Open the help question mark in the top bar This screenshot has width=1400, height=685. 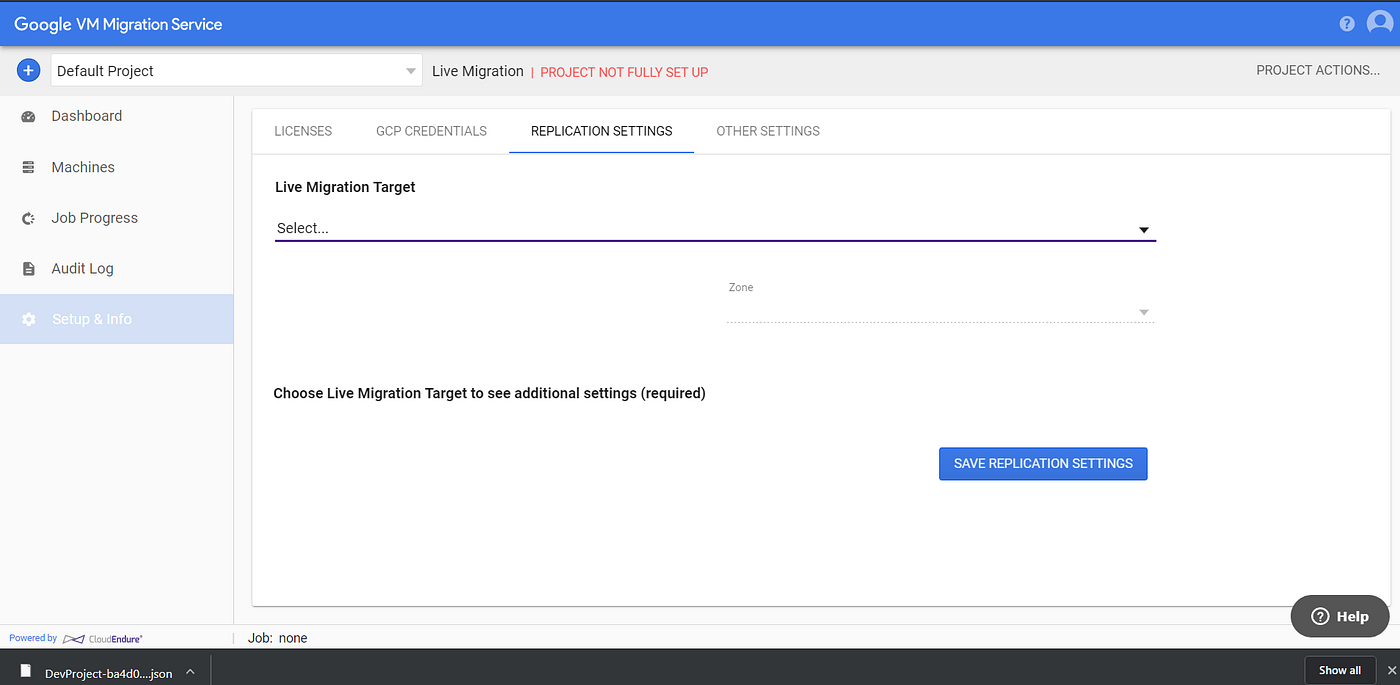click(x=1346, y=23)
